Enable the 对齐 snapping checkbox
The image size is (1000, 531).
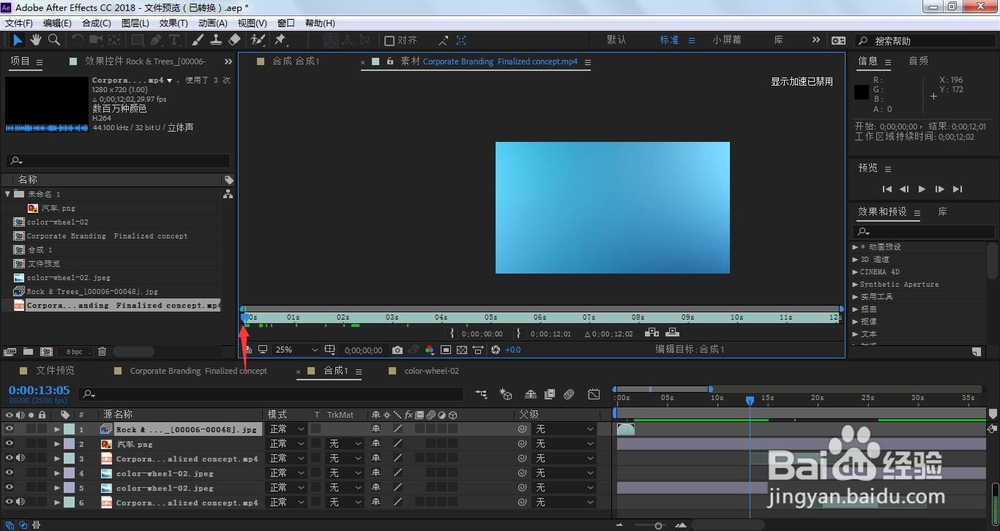click(x=389, y=41)
